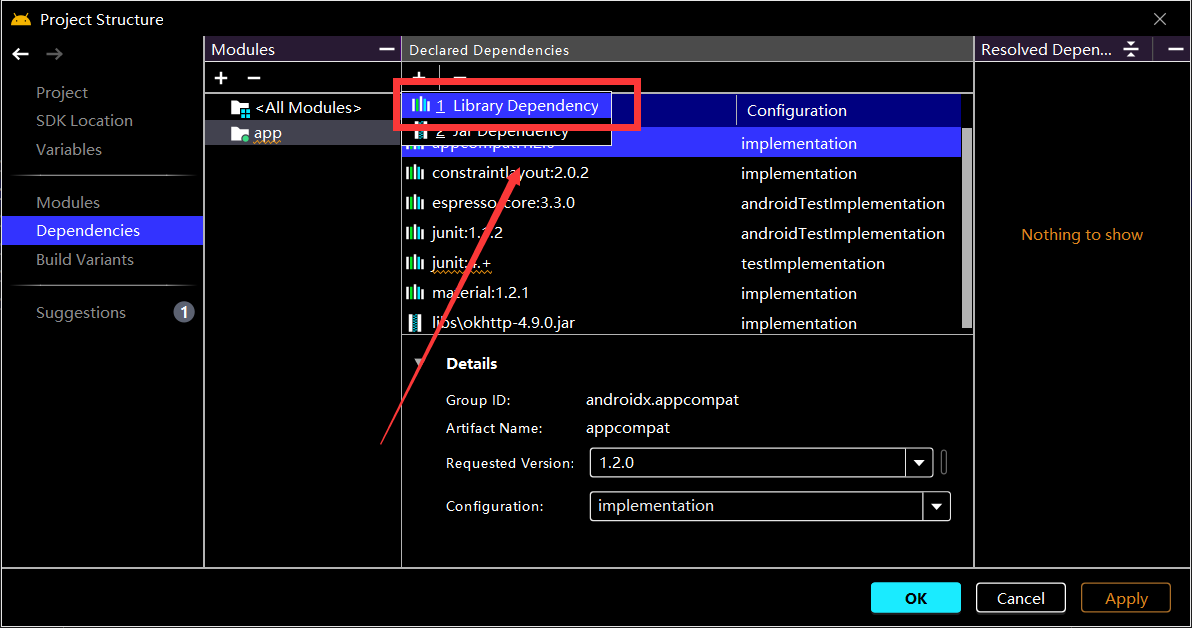The height and width of the screenshot is (628, 1192).
Task: Select junit:4.+ dependency row
Action: (681, 263)
